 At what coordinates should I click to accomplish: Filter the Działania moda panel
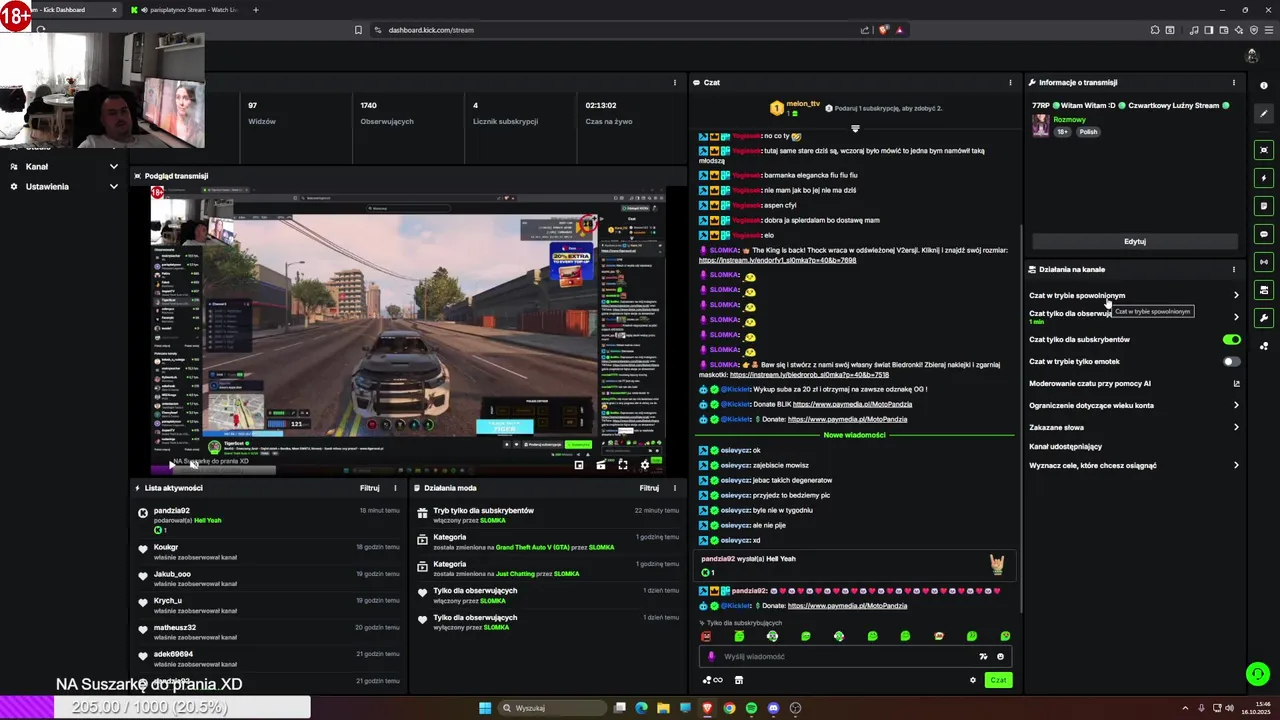[x=650, y=488]
